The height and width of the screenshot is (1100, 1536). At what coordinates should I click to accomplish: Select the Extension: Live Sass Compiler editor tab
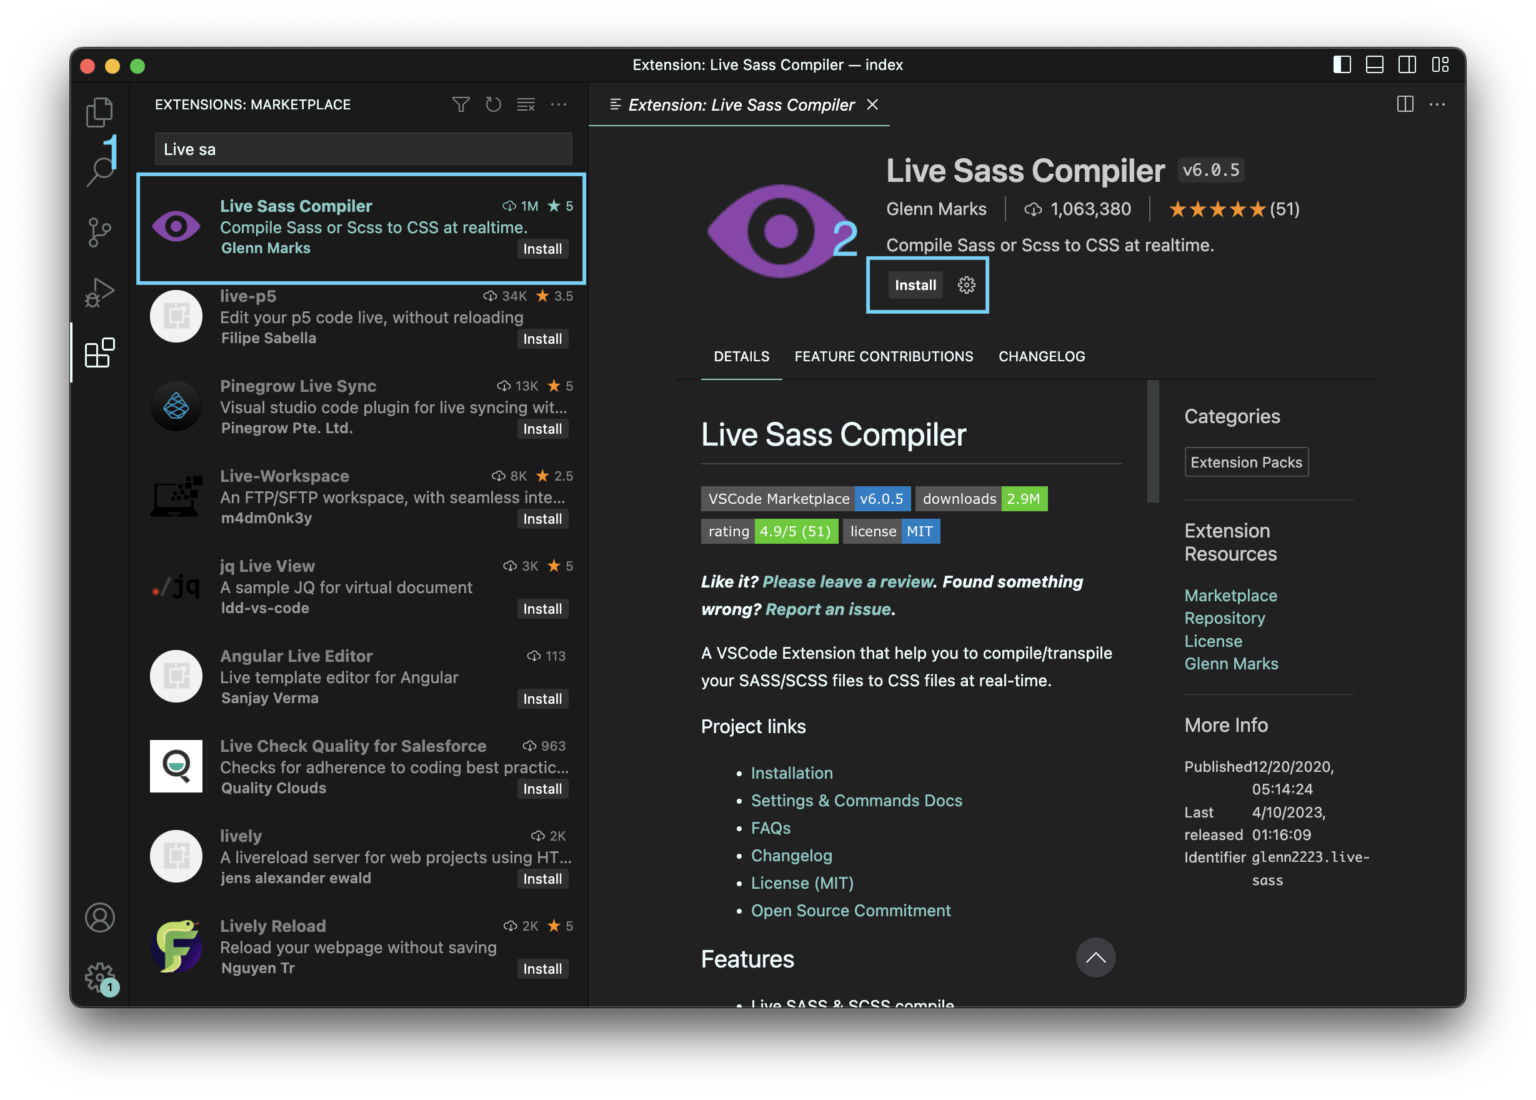[x=741, y=105]
